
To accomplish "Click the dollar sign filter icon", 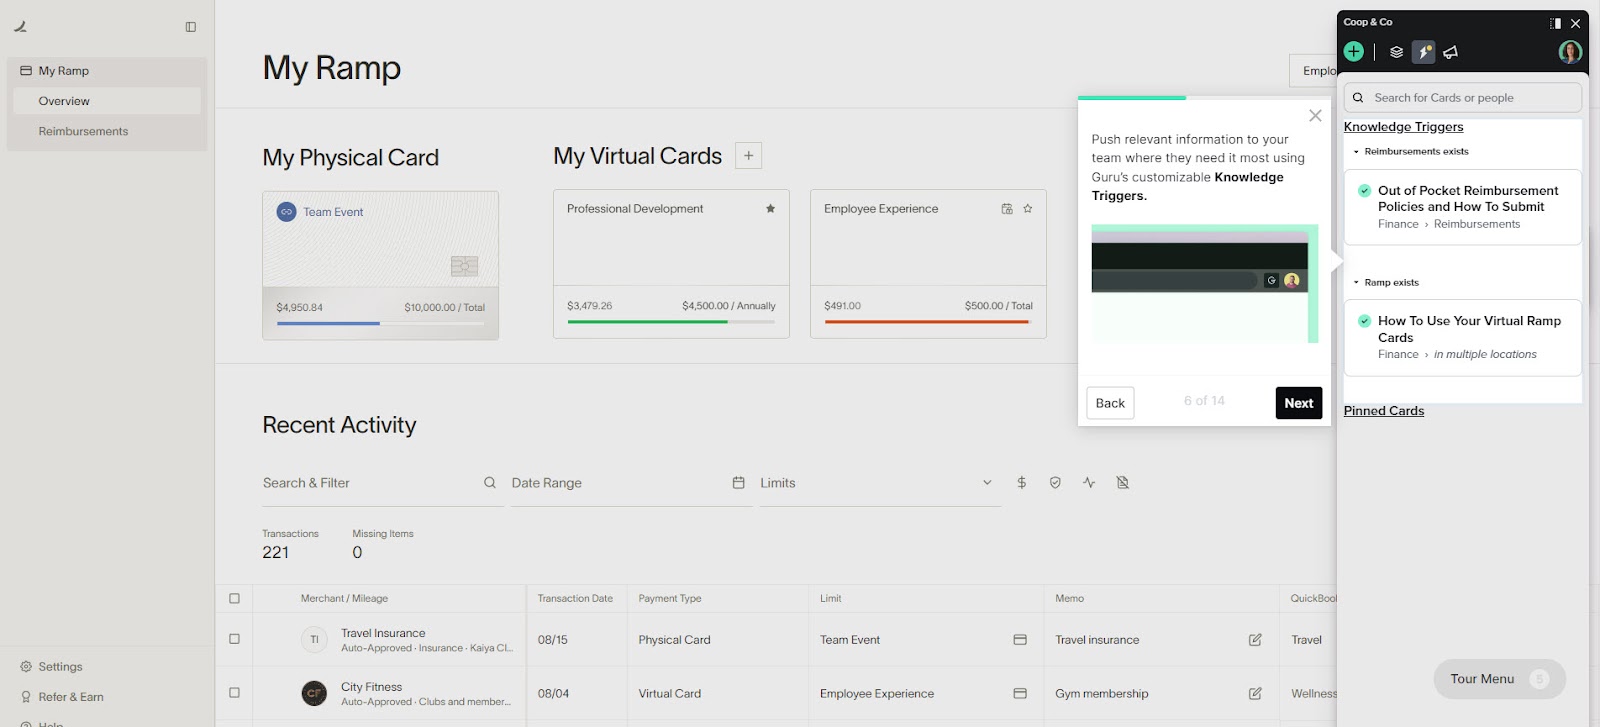I will (x=1021, y=483).
